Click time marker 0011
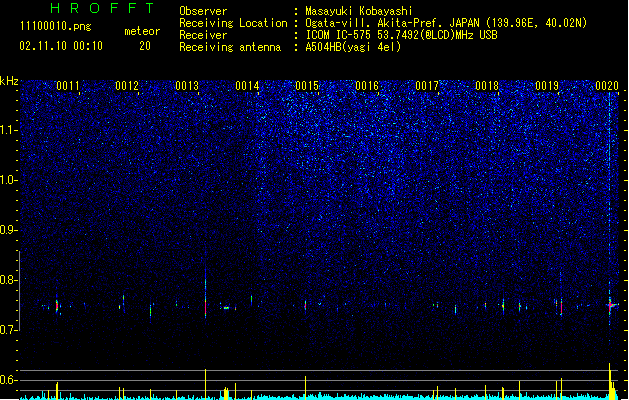The image size is (629, 400). [68, 86]
